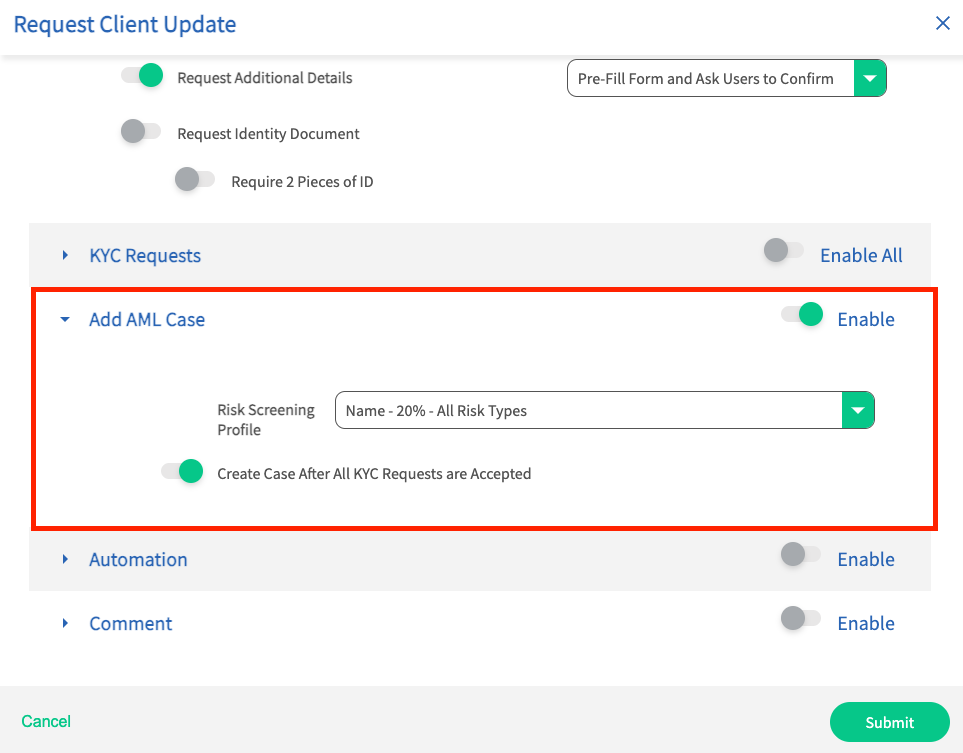Image resolution: width=963 pixels, height=753 pixels.
Task: Click Enable label in Automation row
Action: 866,560
